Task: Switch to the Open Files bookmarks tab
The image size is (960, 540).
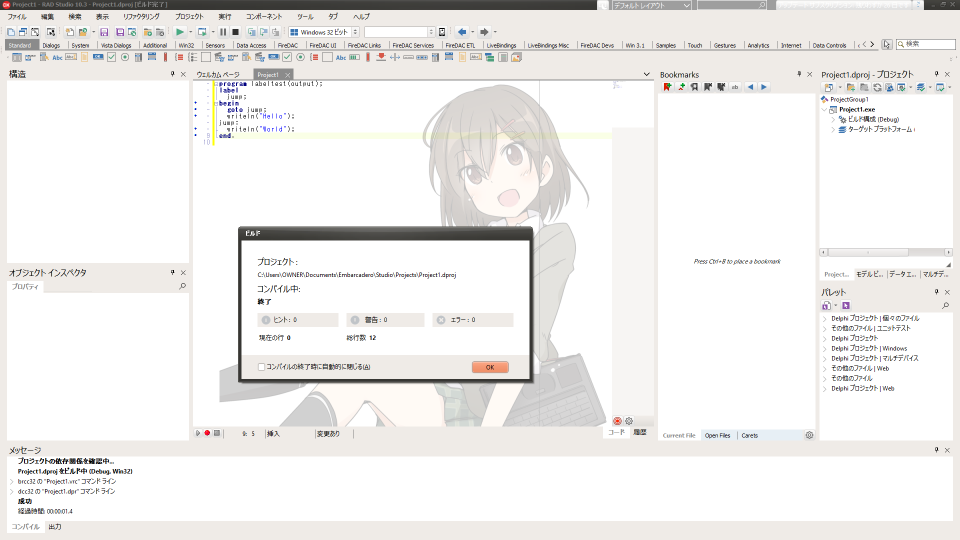Action: (717, 435)
